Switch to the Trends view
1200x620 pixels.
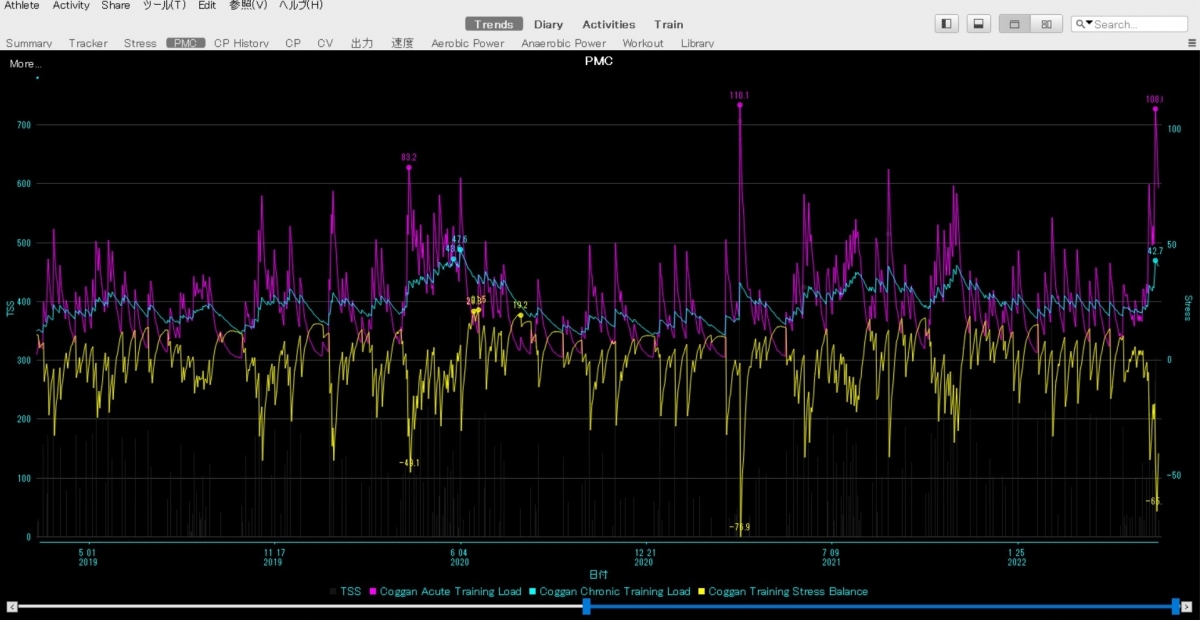click(494, 24)
